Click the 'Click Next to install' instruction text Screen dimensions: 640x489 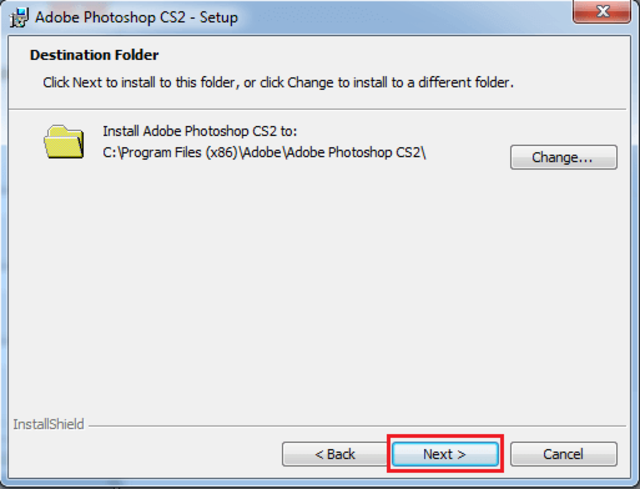(x=278, y=82)
